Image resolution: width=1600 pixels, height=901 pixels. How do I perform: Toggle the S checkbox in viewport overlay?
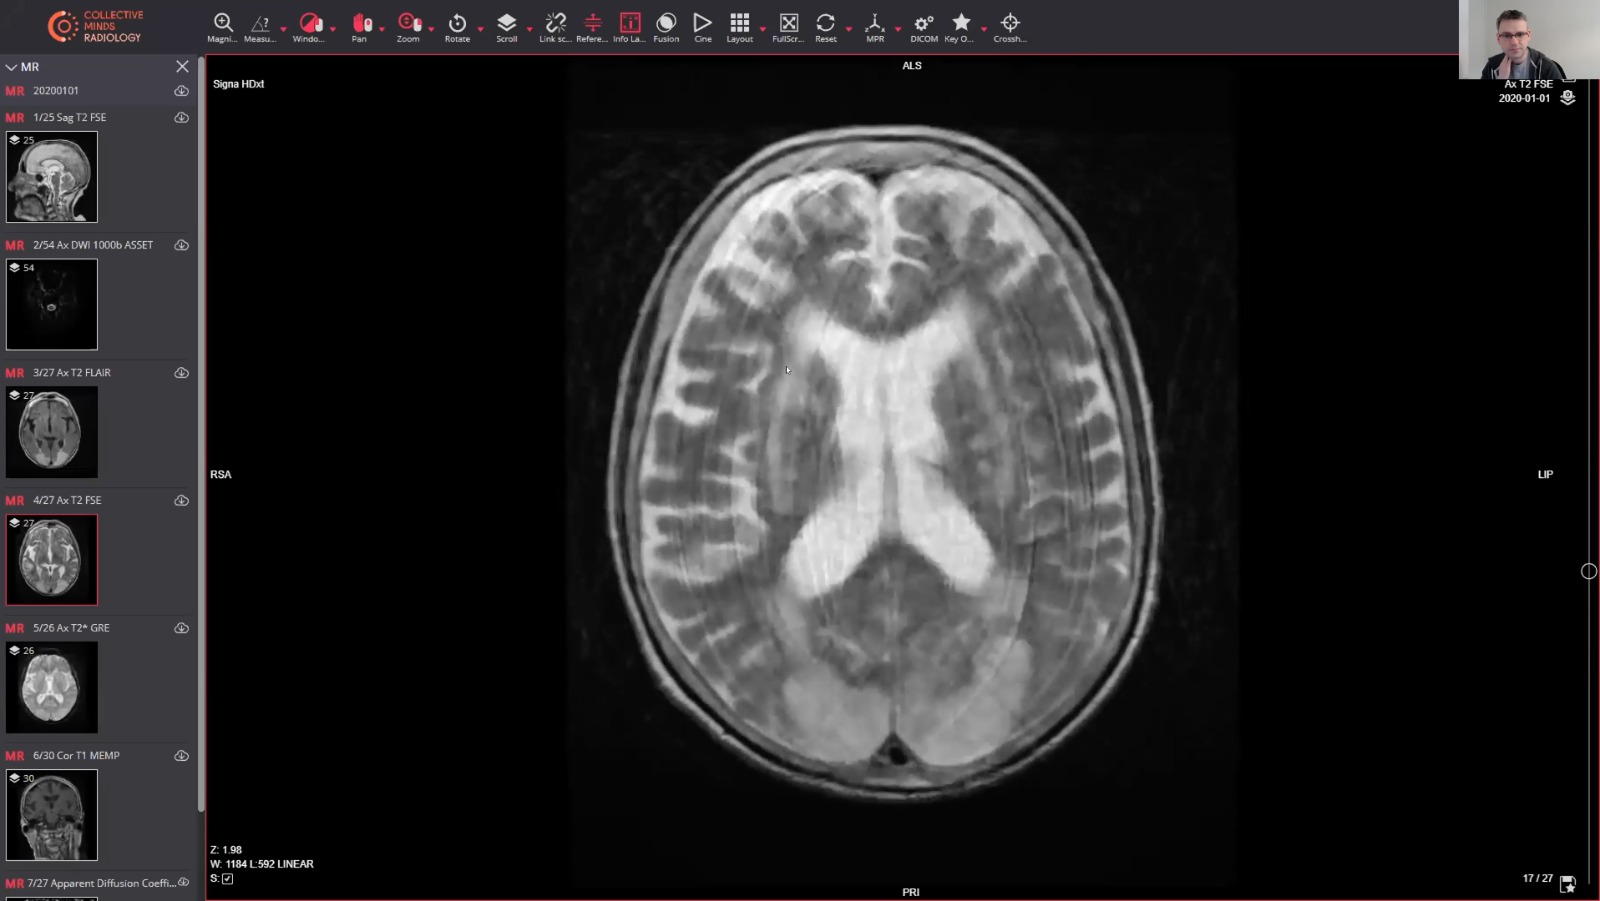(226, 878)
